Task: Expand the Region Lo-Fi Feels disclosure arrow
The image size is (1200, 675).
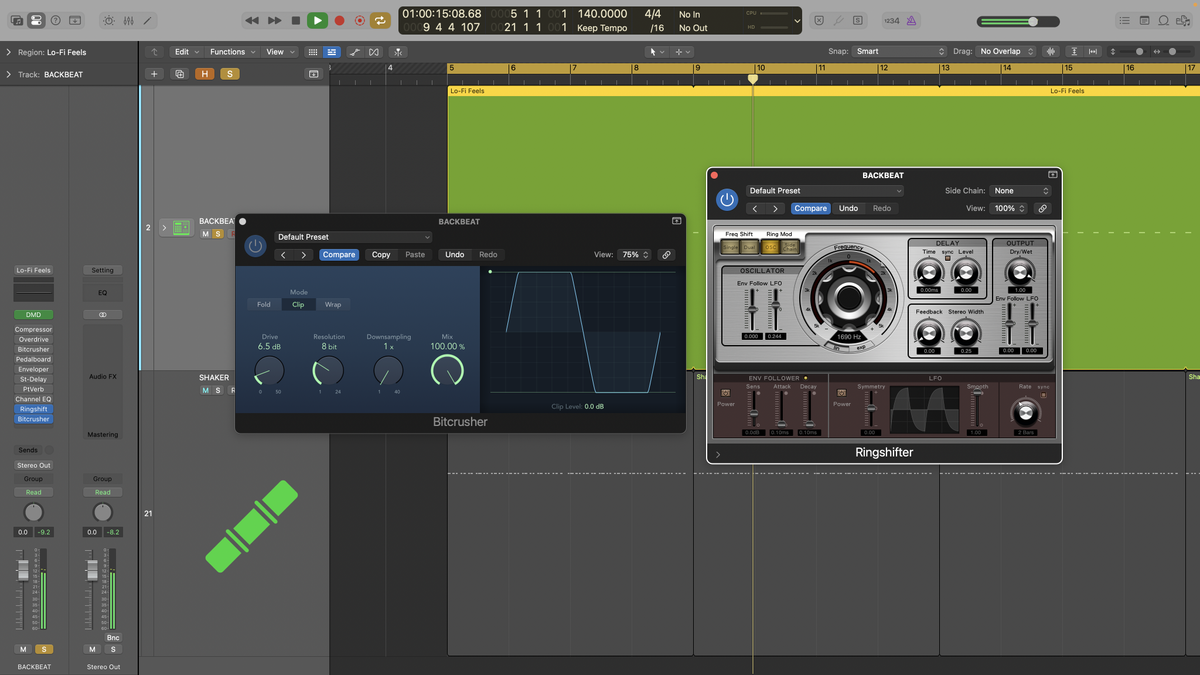Action: 9,52
